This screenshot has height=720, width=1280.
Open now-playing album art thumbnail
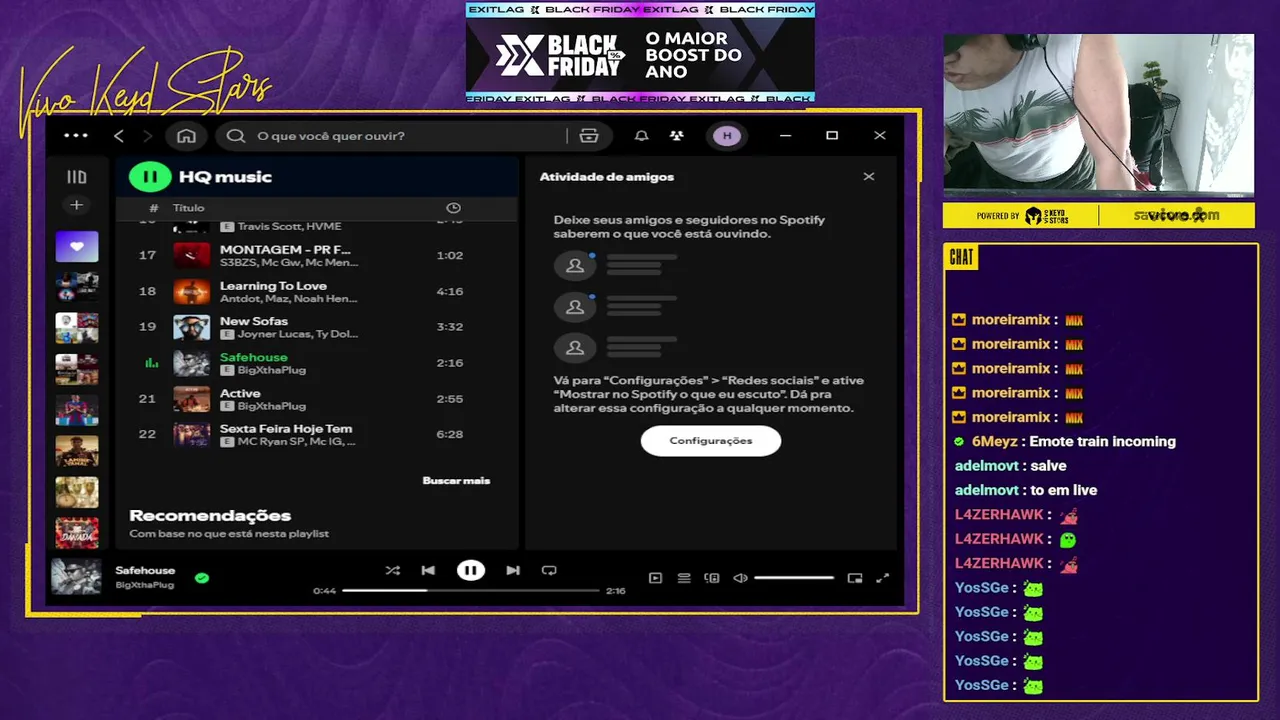click(x=76, y=577)
